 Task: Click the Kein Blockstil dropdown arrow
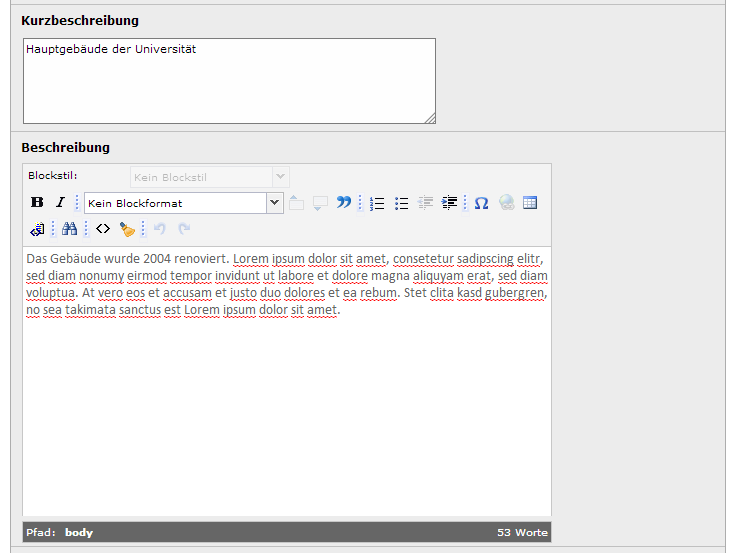280,177
